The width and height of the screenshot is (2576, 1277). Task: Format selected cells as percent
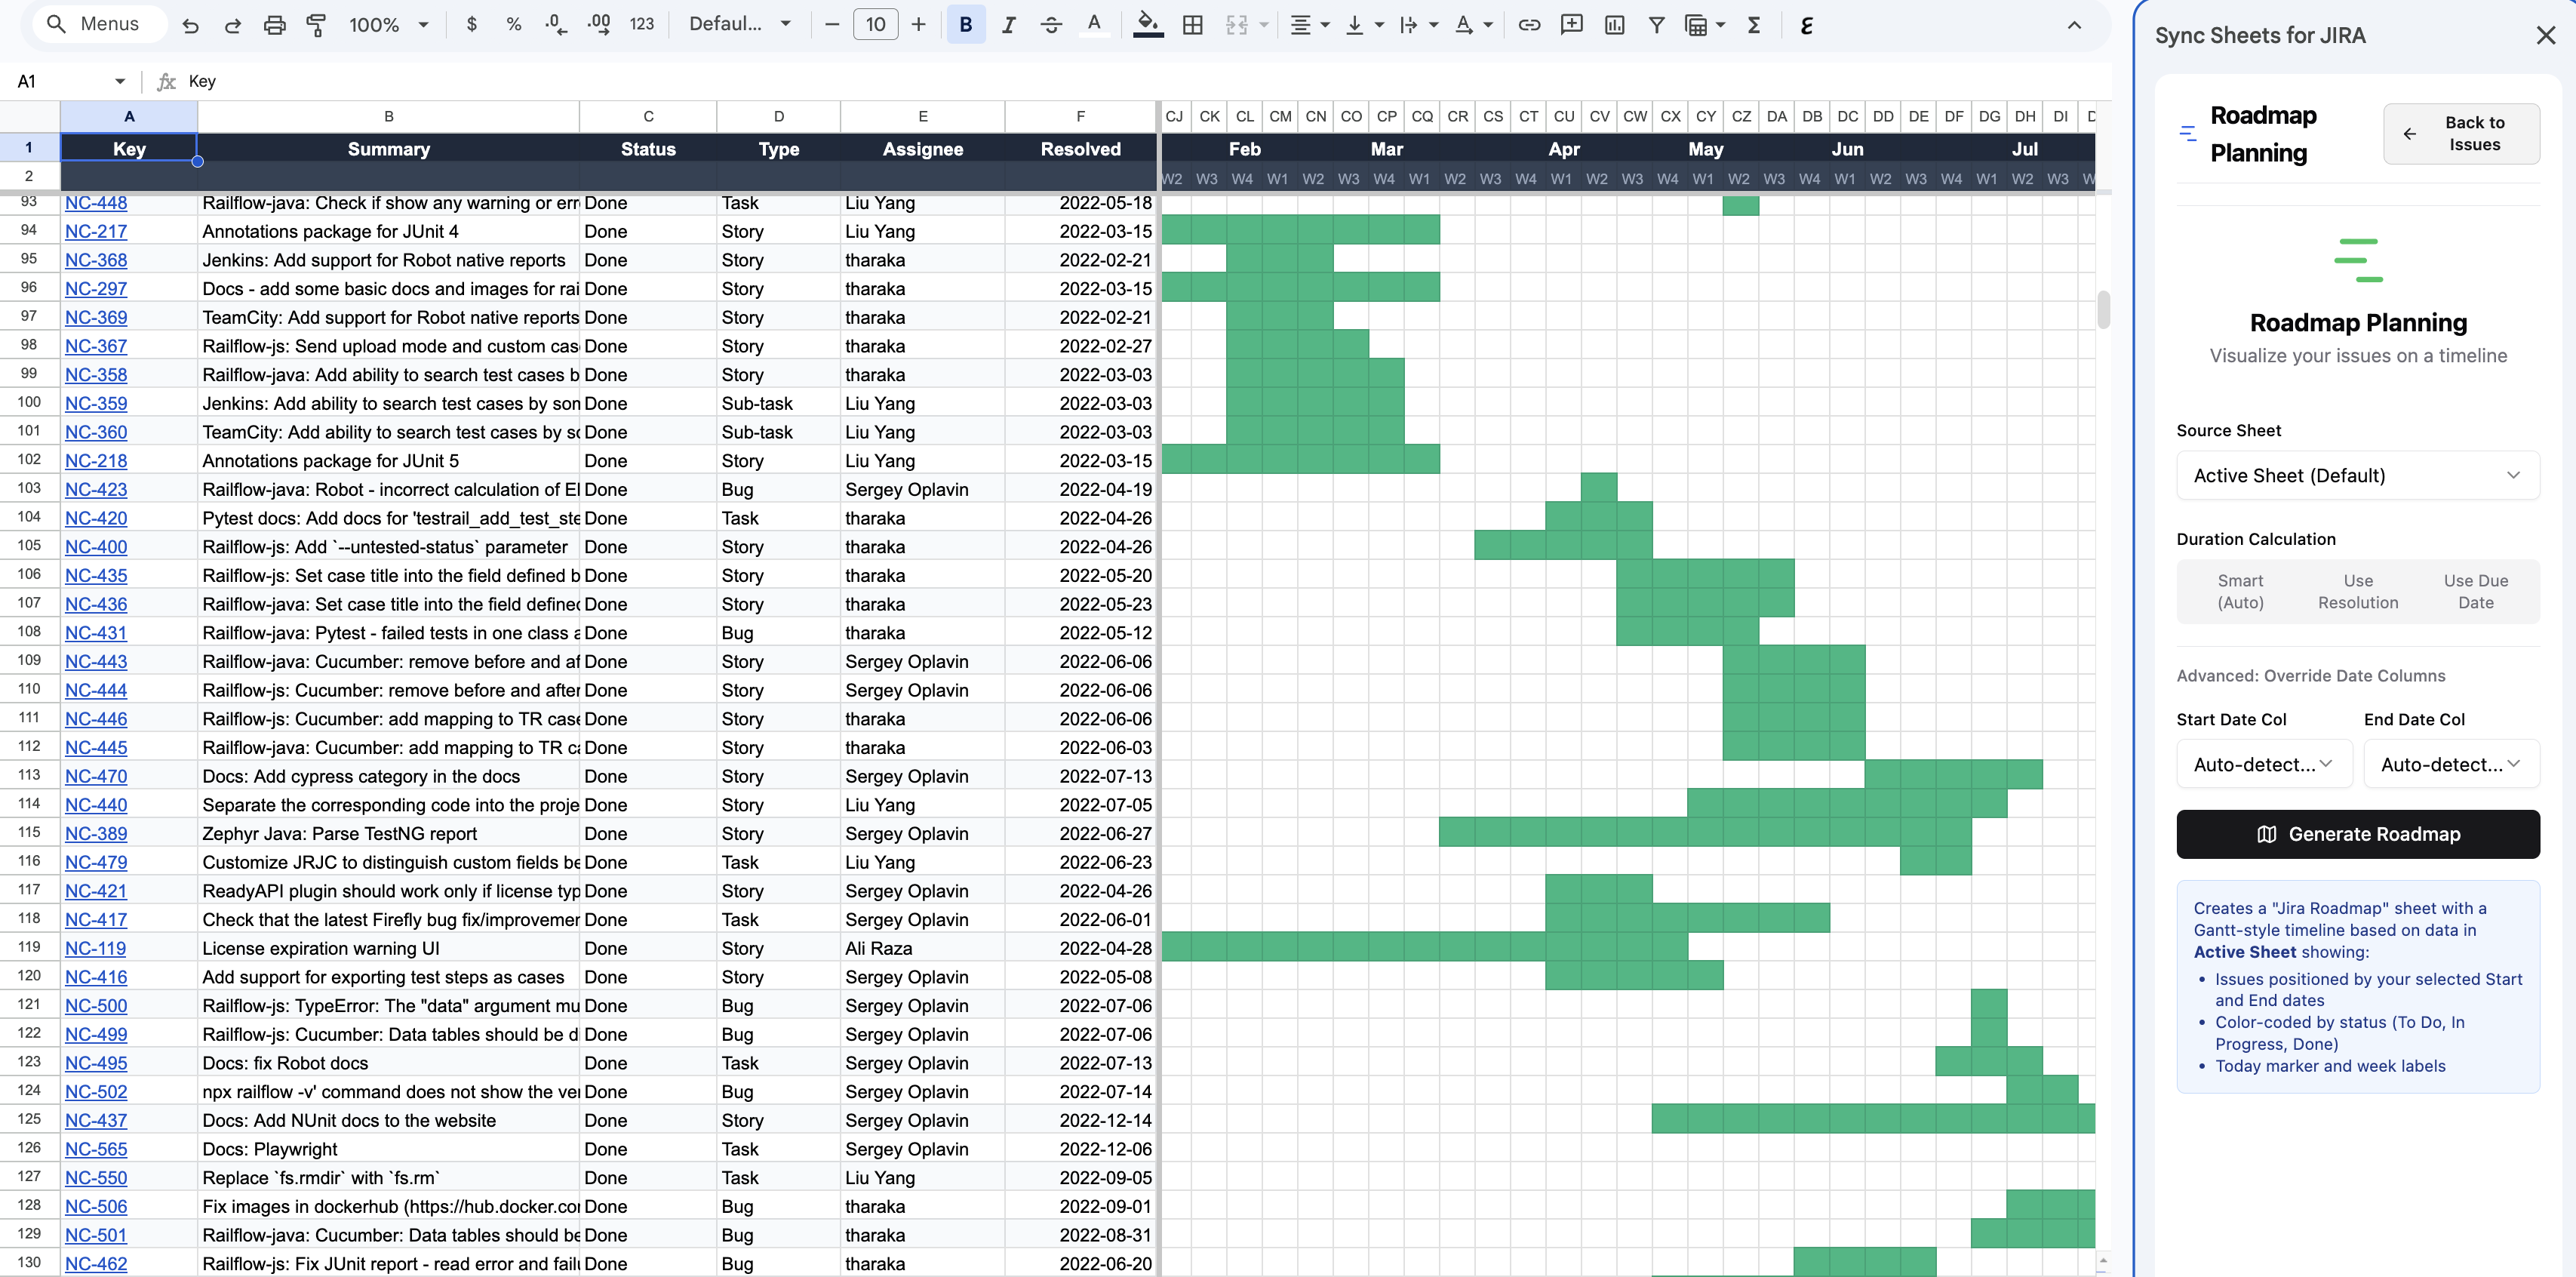click(513, 24)
